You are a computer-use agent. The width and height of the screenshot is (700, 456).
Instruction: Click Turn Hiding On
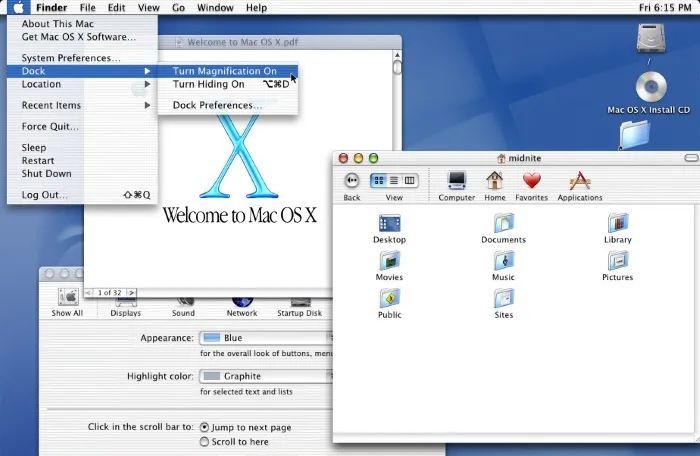[x=228, y=84]
